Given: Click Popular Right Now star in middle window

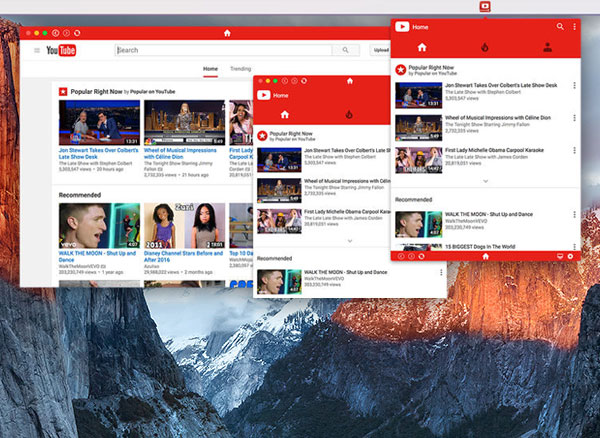Looking at the screenshot, I should point(262,136).
